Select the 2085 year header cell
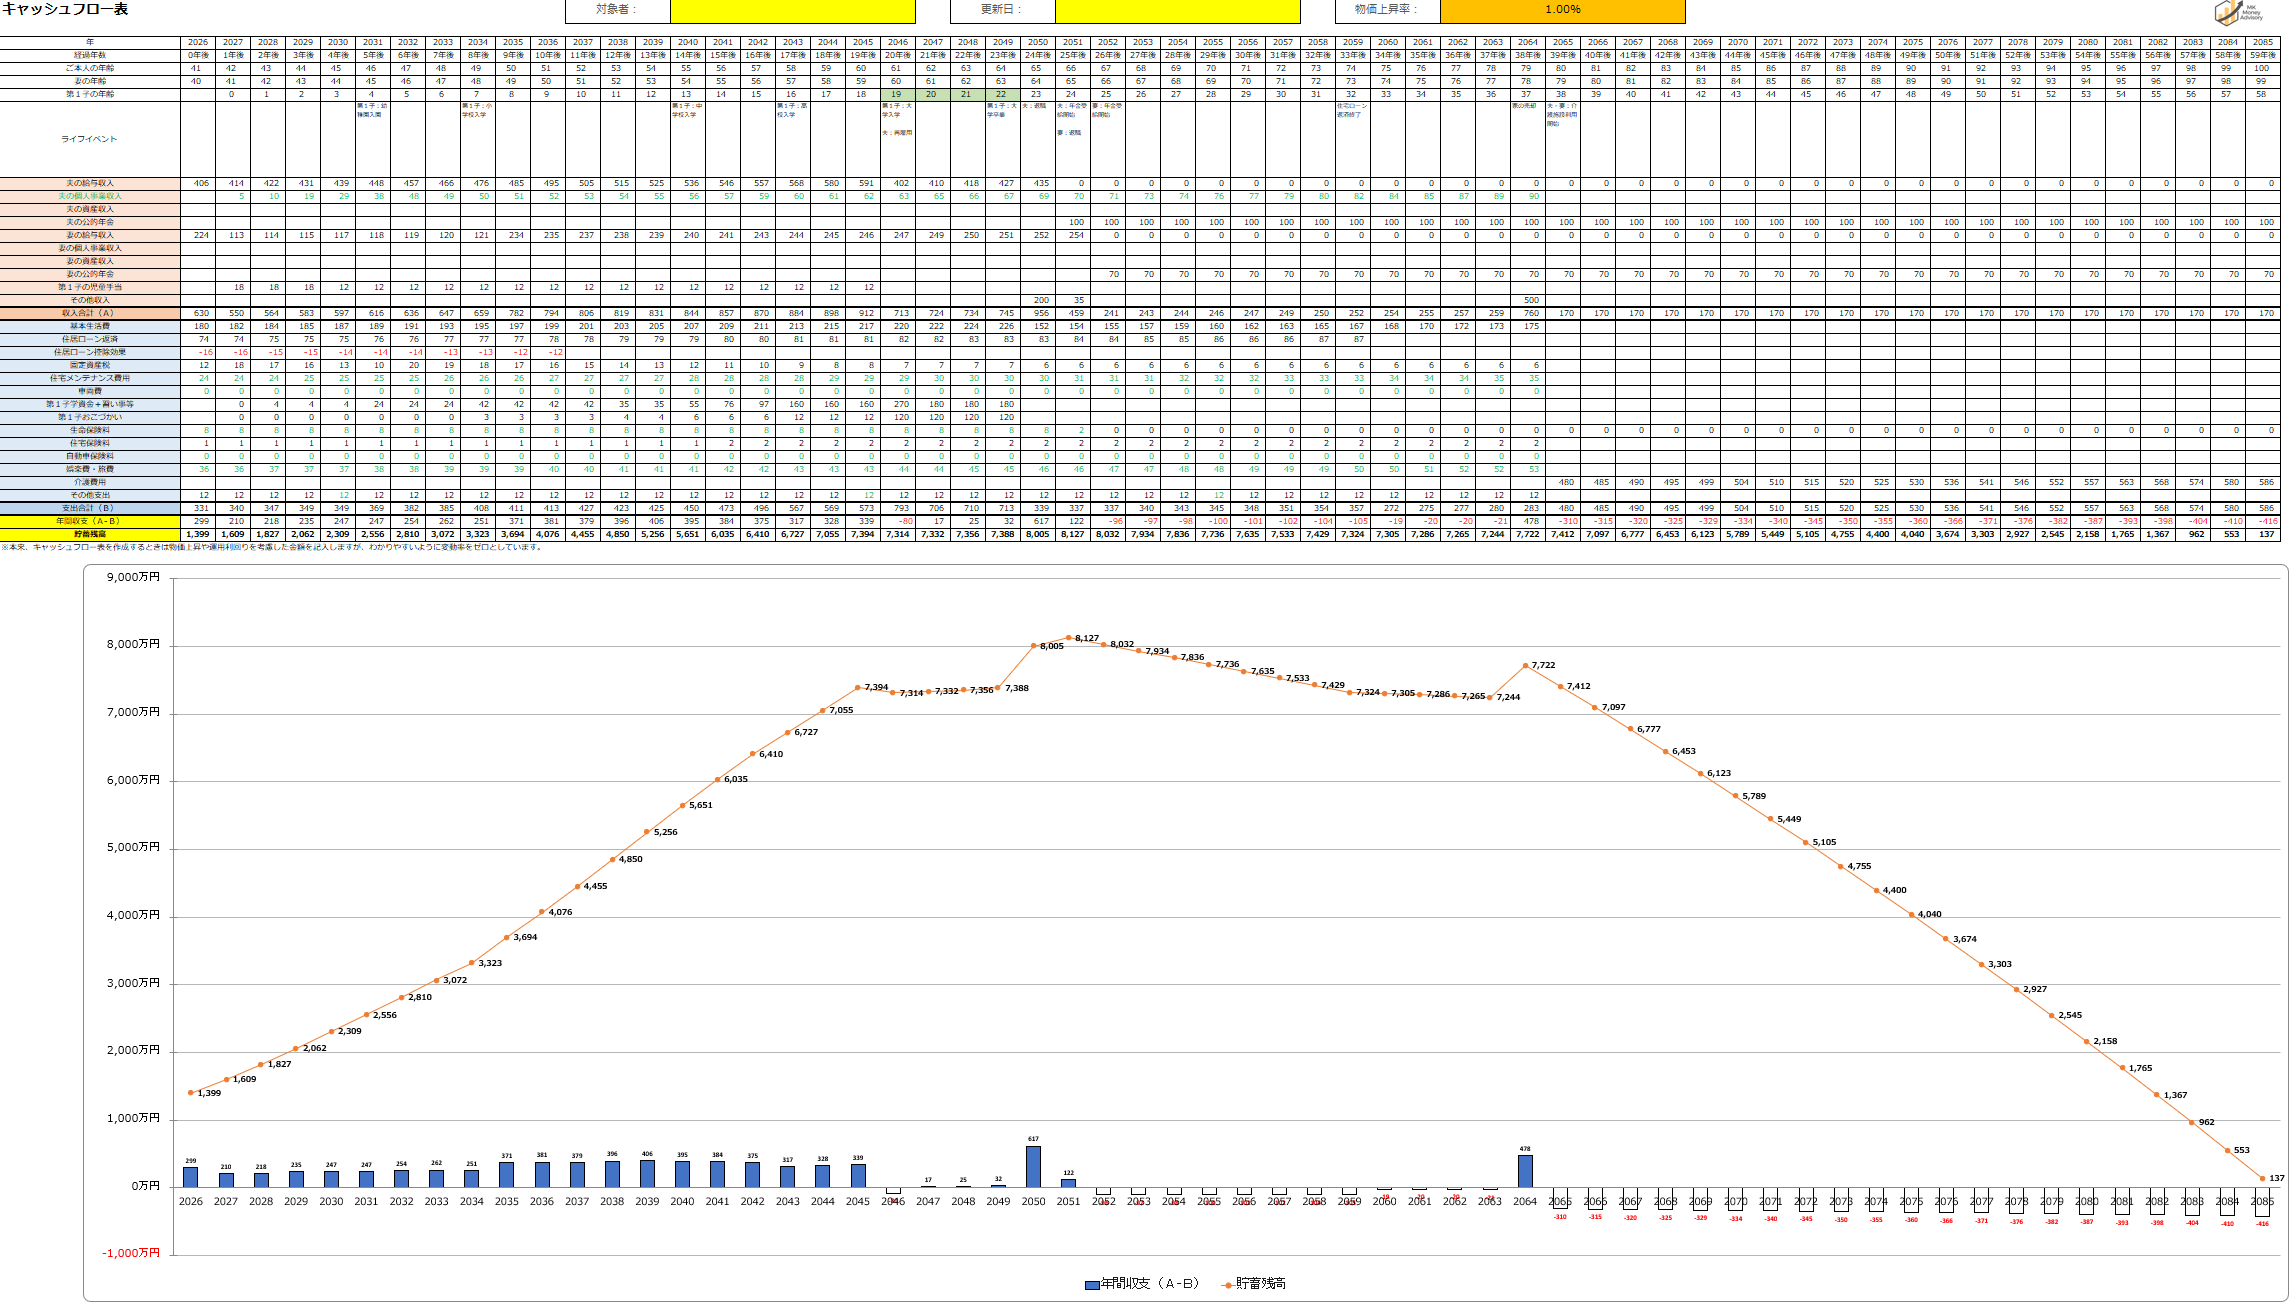This screenshot has height=1303, width=2294. pyautogui.click(x=2262, y=42)
